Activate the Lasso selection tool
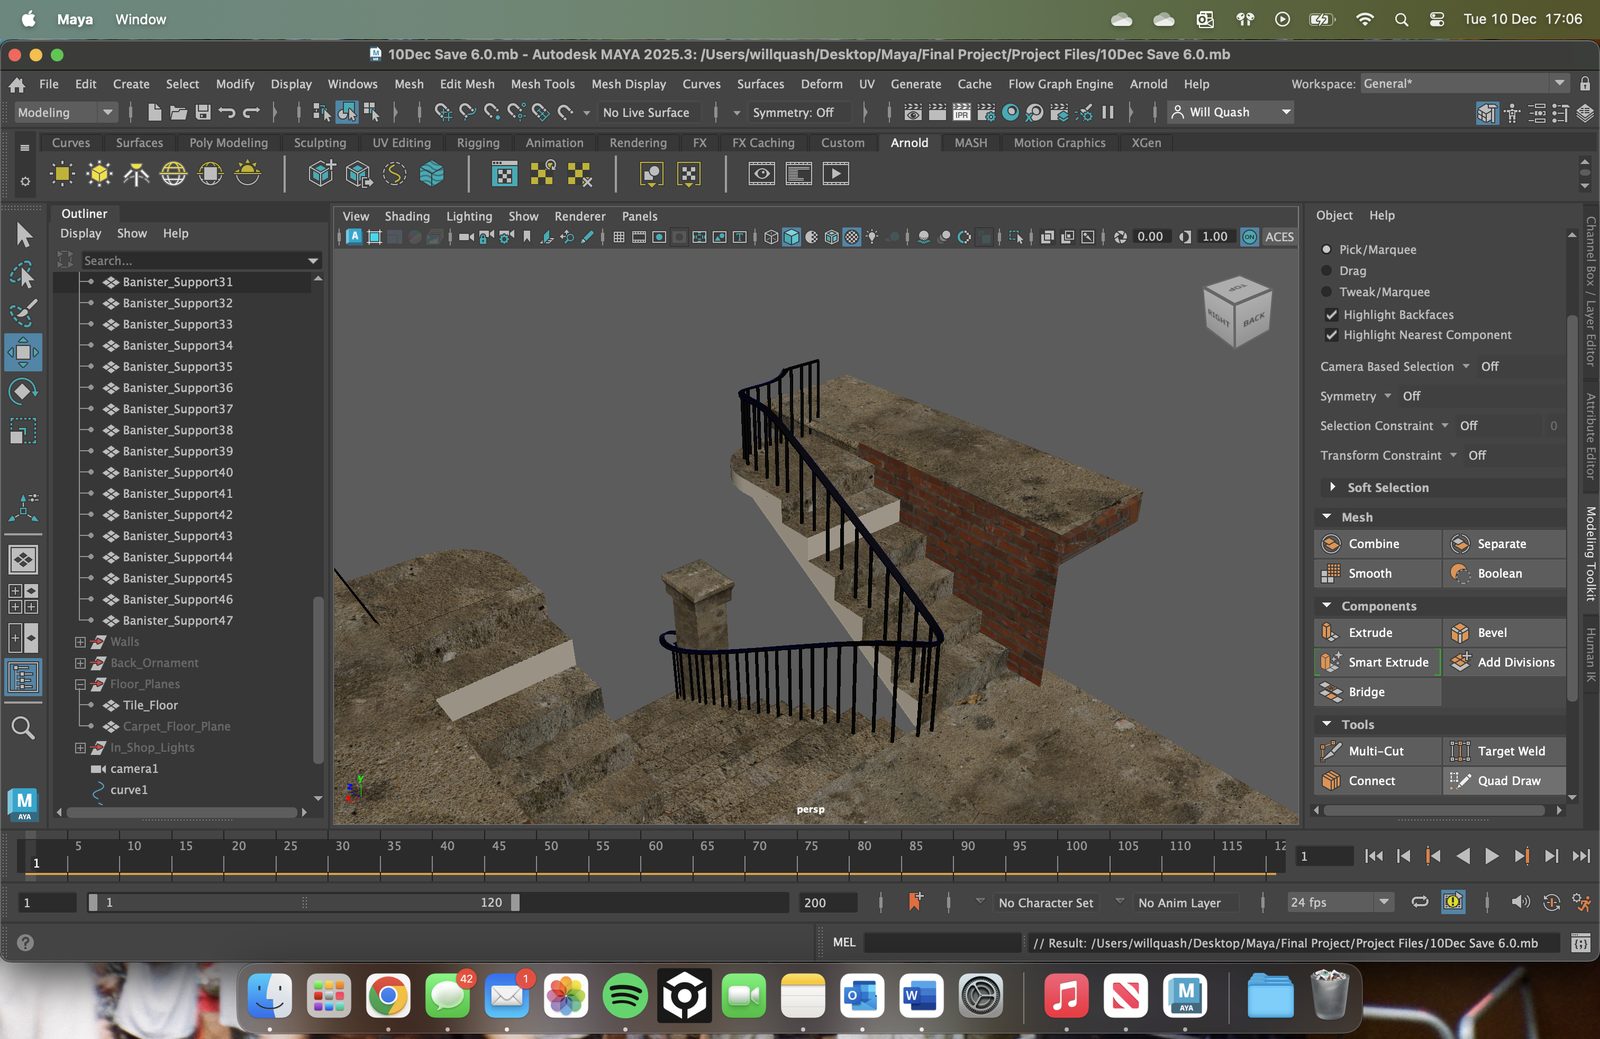The height and width of the screenshot is (1039, 1600). (24, 274)
